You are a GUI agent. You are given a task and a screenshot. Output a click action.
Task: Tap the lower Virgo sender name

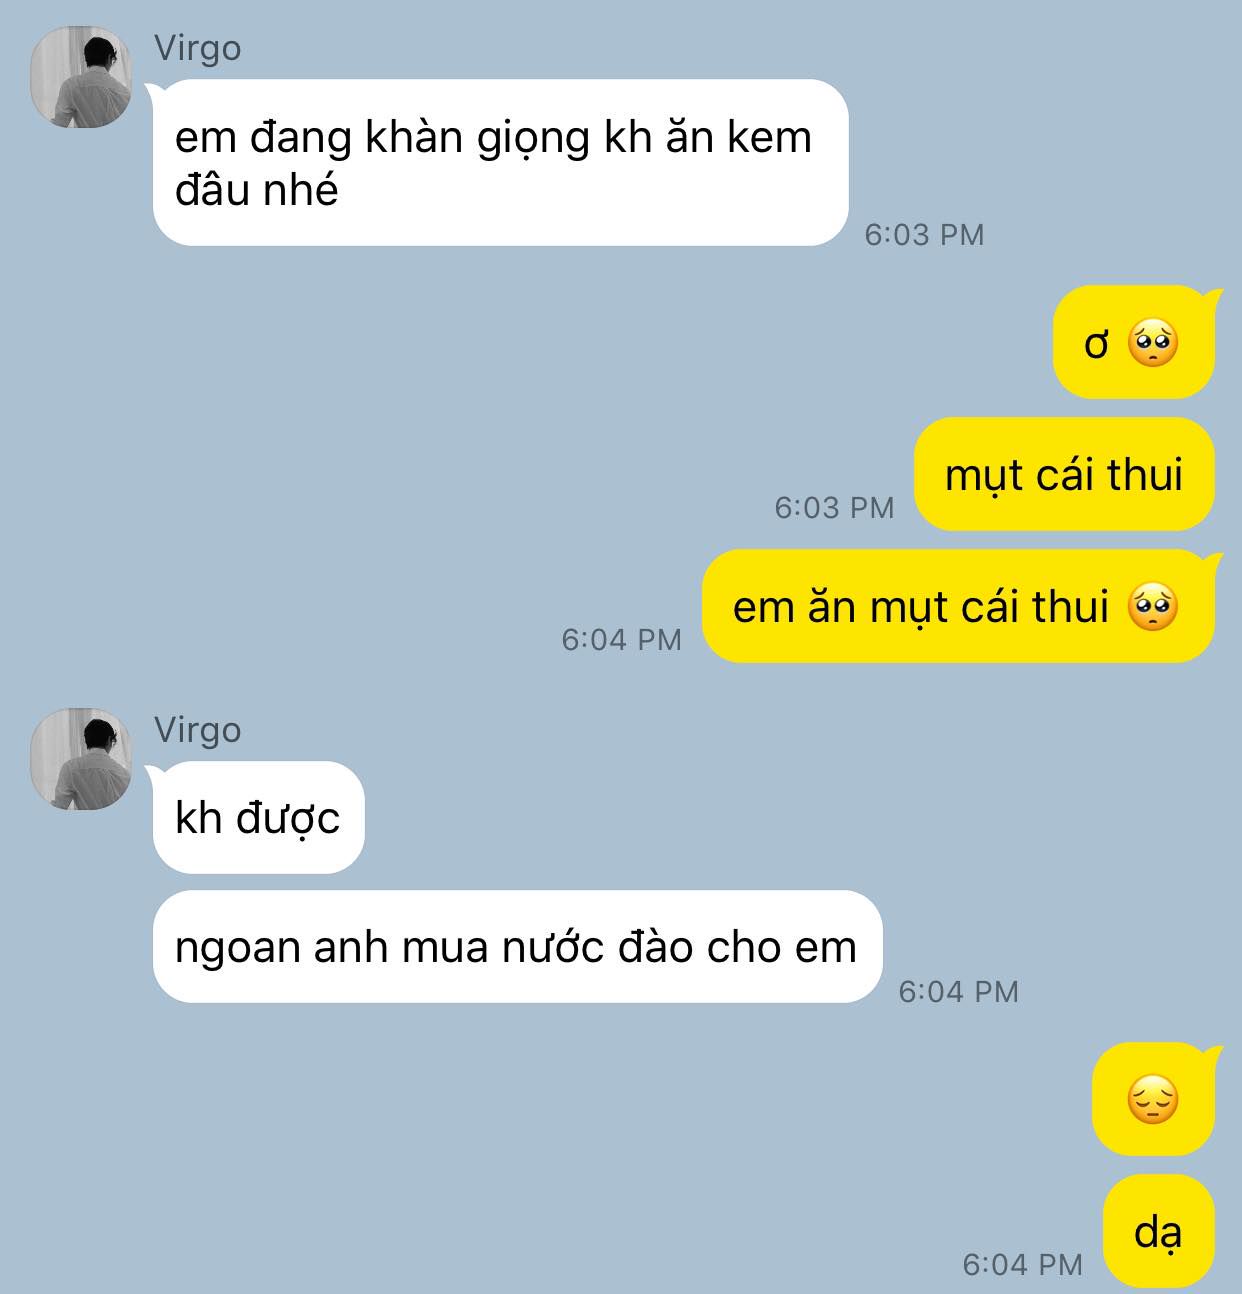click(x=197, y=731)
